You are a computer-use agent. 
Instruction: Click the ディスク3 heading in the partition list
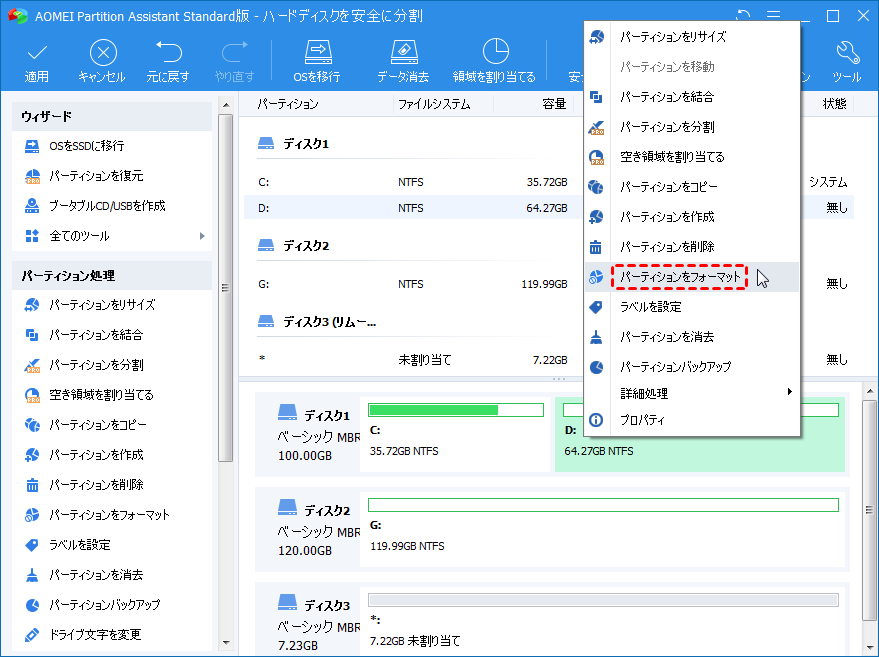pos(330,322)
